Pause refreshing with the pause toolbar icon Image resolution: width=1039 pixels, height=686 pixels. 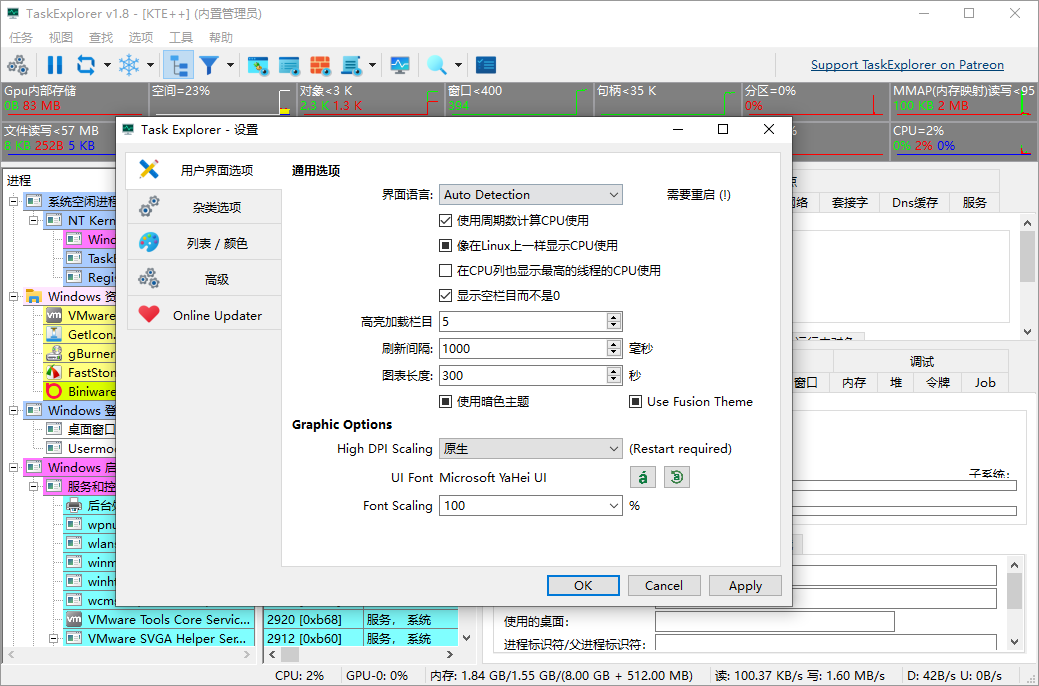pos(54,65)
